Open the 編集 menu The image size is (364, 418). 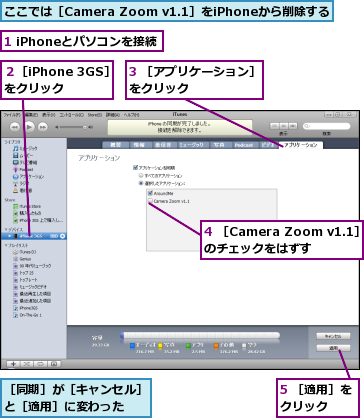(x=31, y=115)
